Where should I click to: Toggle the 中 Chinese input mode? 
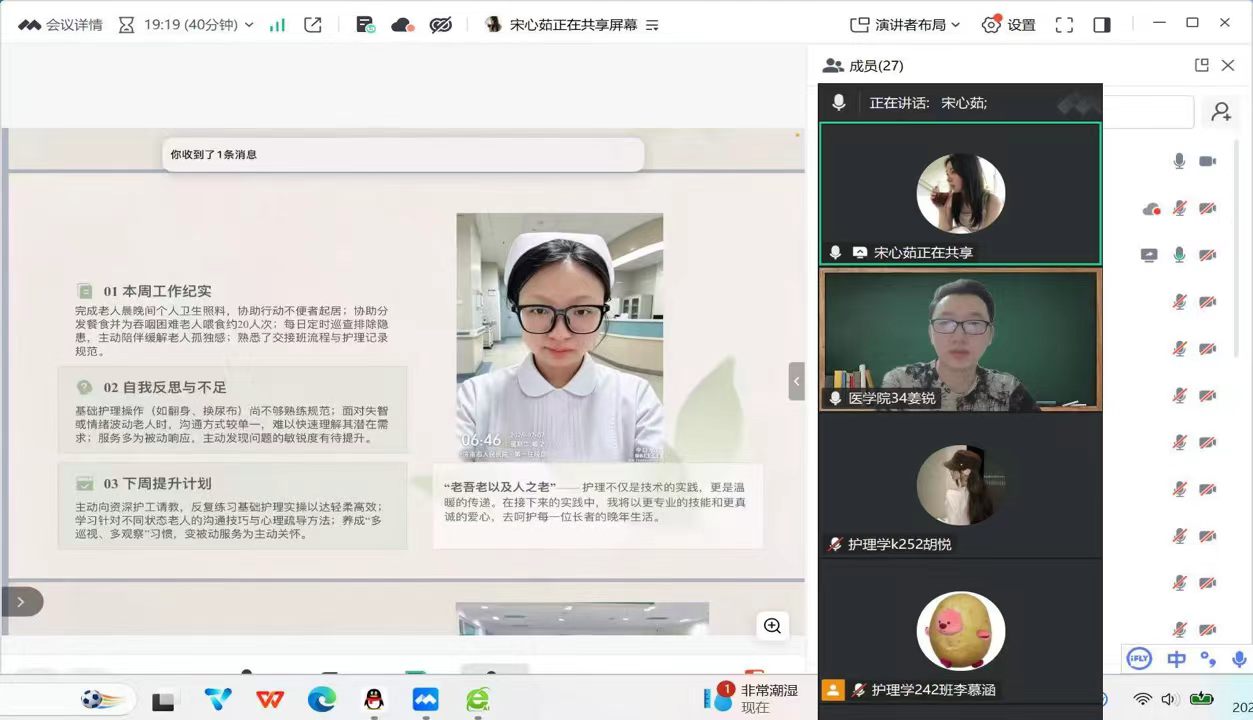point(1176,659)
